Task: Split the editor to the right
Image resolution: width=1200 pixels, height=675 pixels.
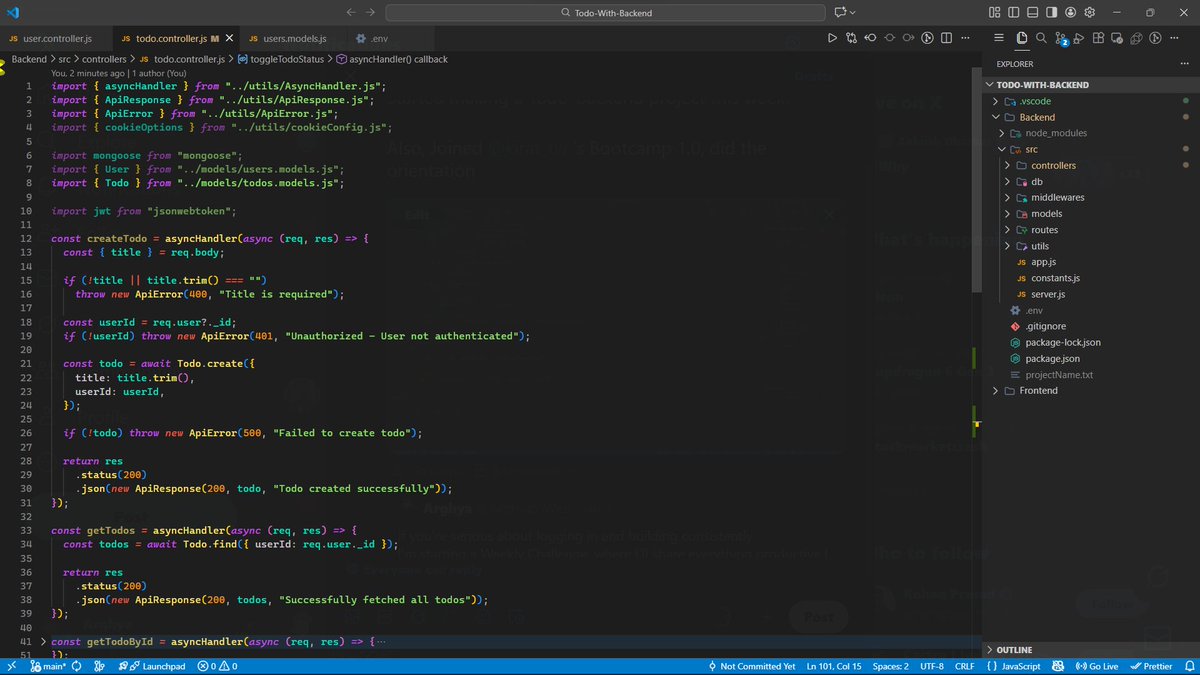Action: pos(946,38)
